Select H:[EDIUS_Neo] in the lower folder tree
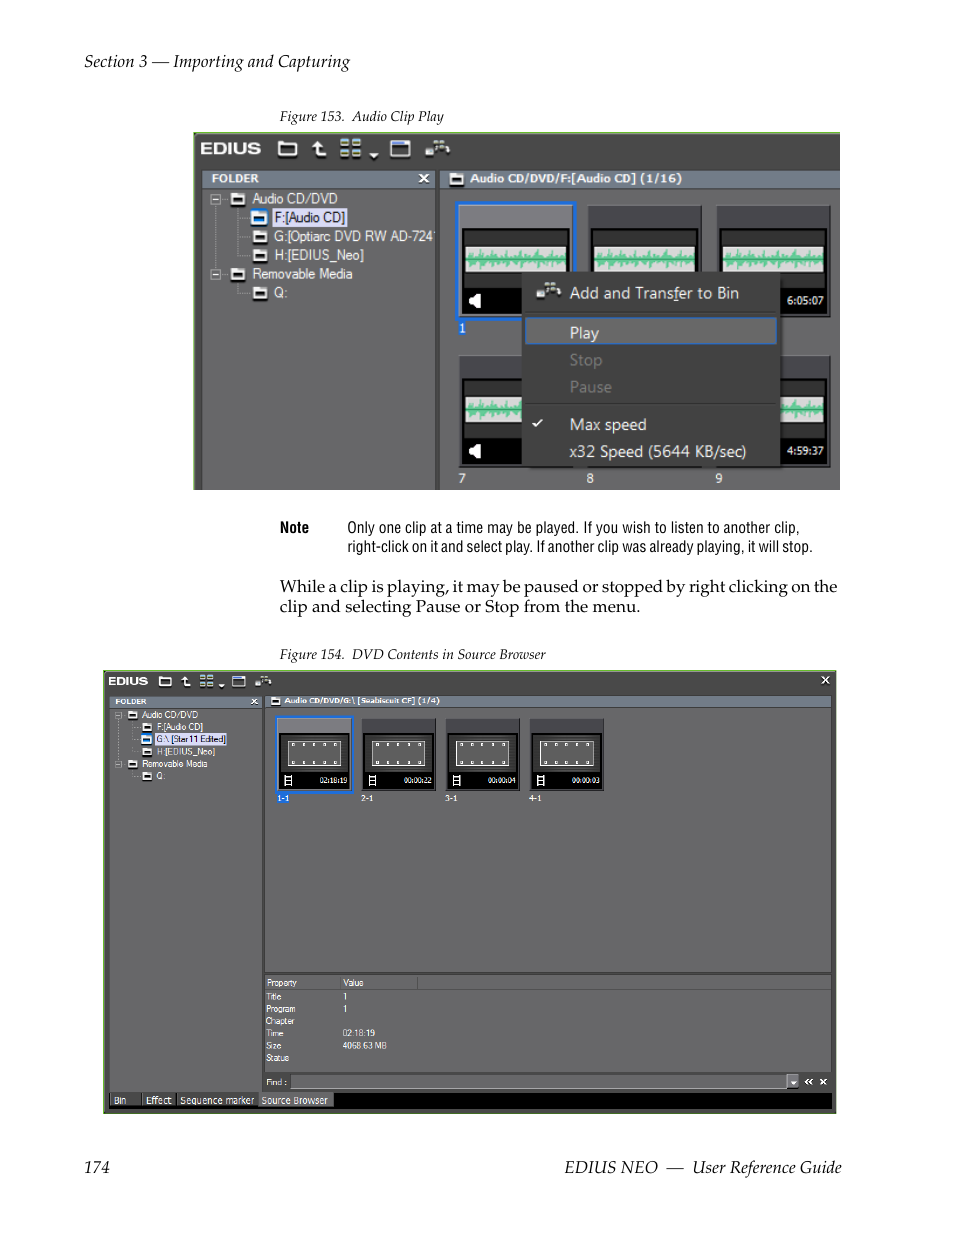The height and width of the screenshot is (1235, 954). [185, 752]
